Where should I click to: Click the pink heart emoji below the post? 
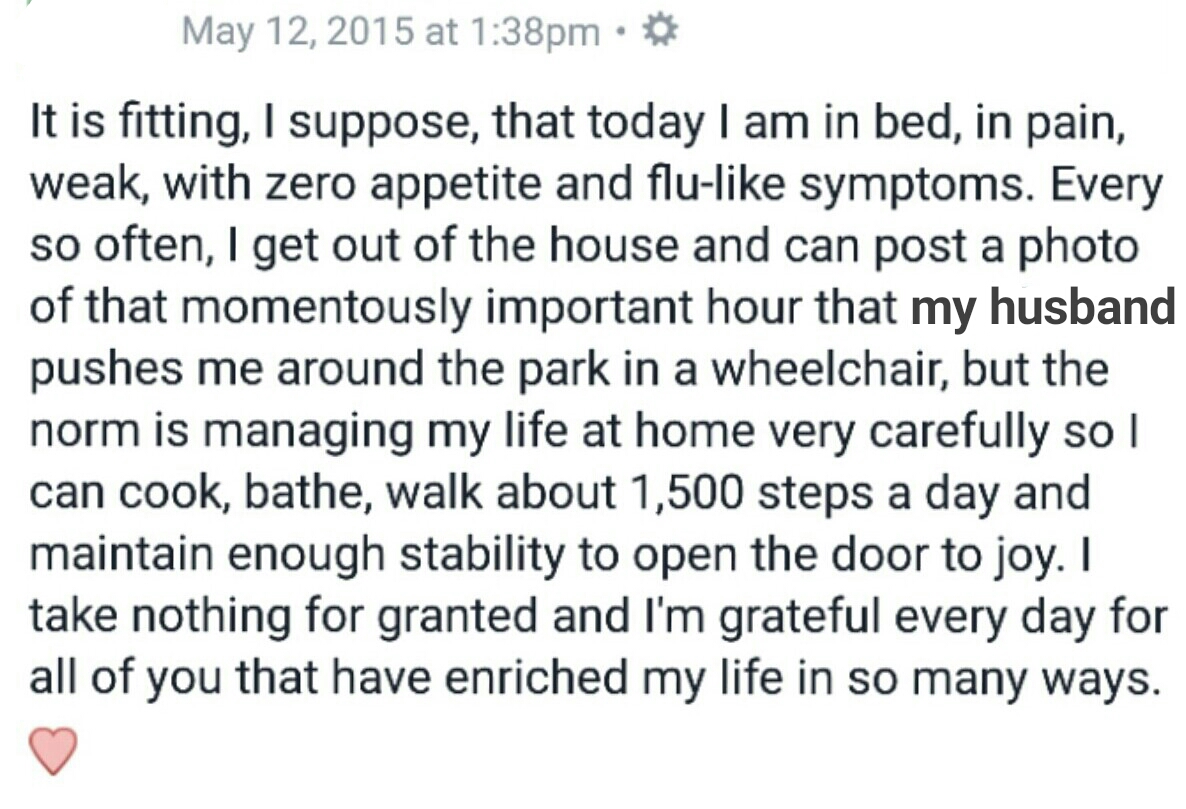click(x=53, y=750)
